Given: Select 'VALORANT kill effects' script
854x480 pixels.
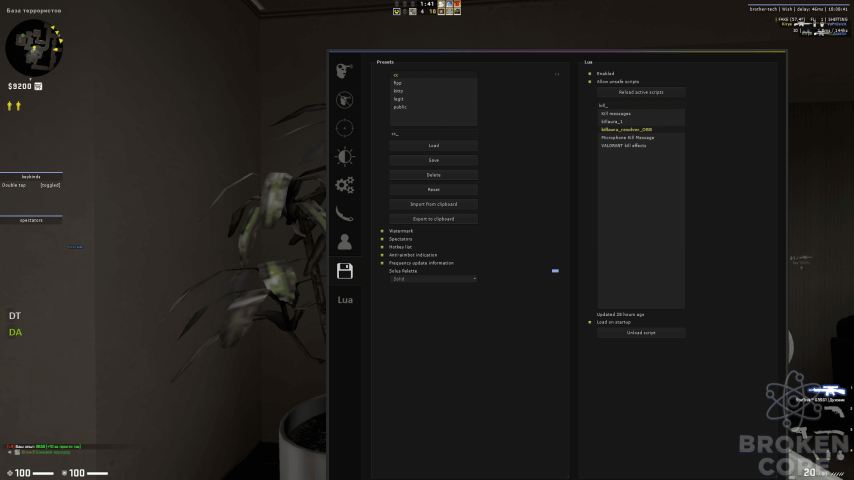Looking at the screenshot, I should [641, 145].
